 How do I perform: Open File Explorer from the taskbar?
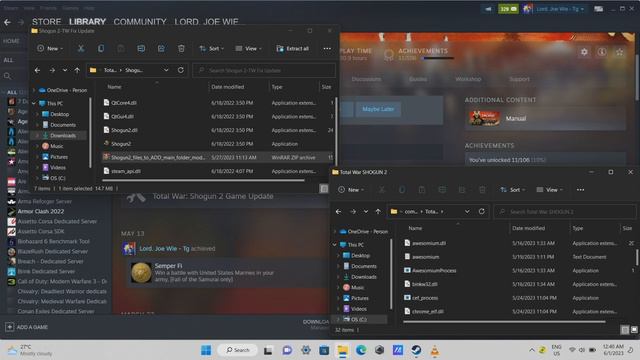(x=342, y=350)
